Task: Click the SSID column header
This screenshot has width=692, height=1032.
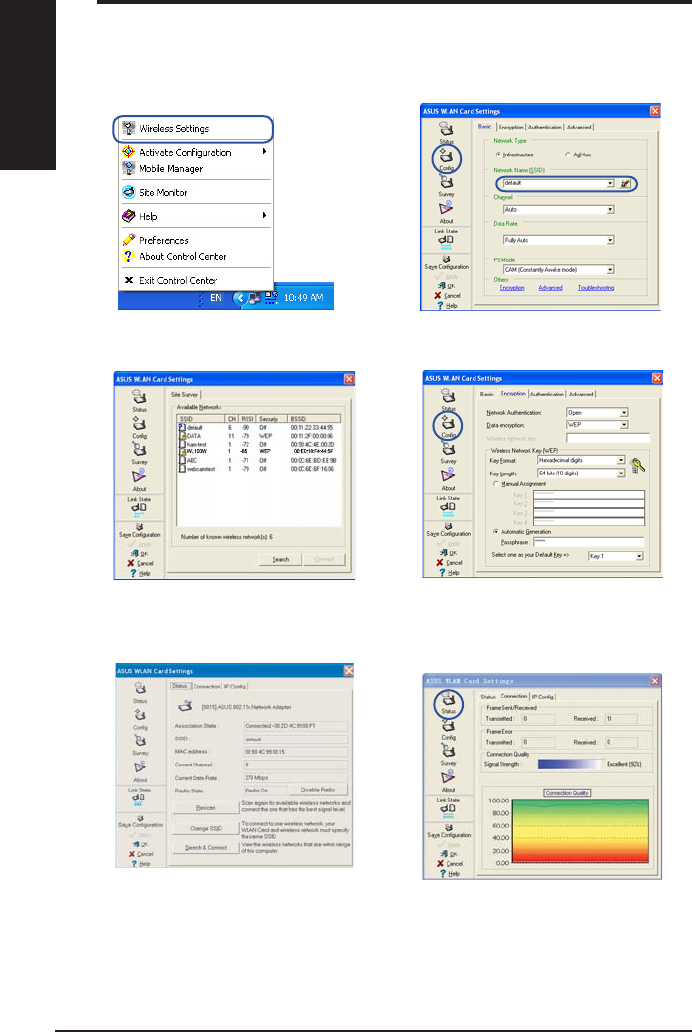Action: 201,419
